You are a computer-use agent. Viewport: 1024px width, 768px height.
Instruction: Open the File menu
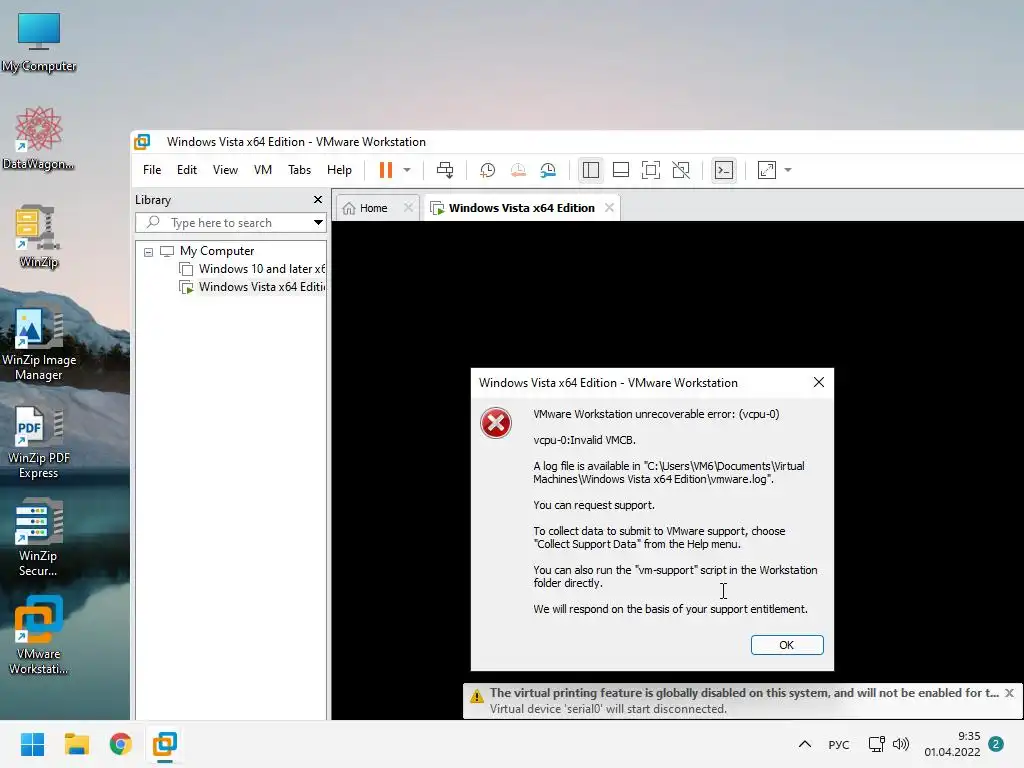pos(152,170)
